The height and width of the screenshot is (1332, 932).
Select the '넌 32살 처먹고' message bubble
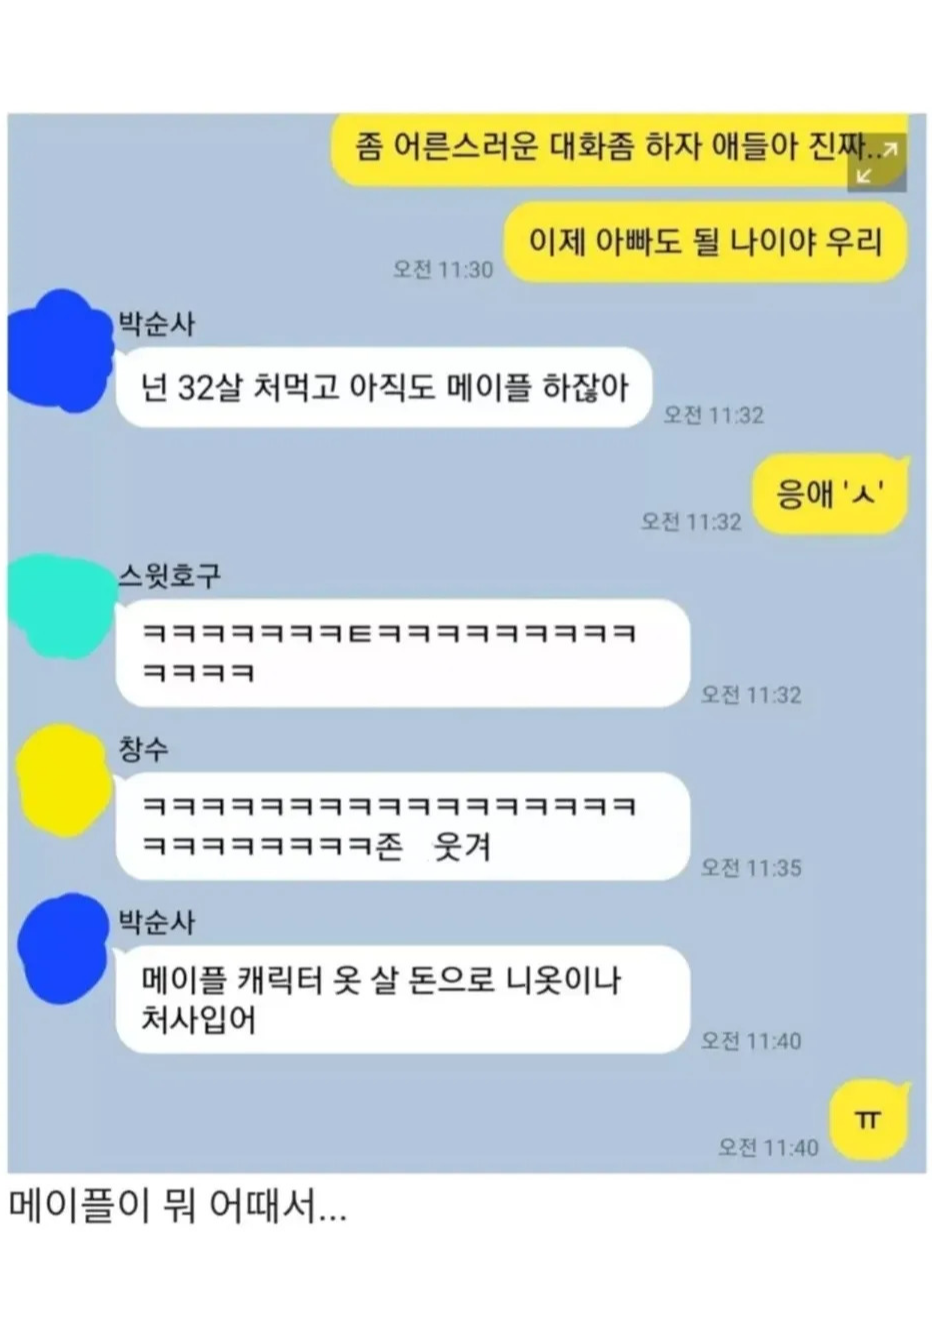[x=383, y=388]
